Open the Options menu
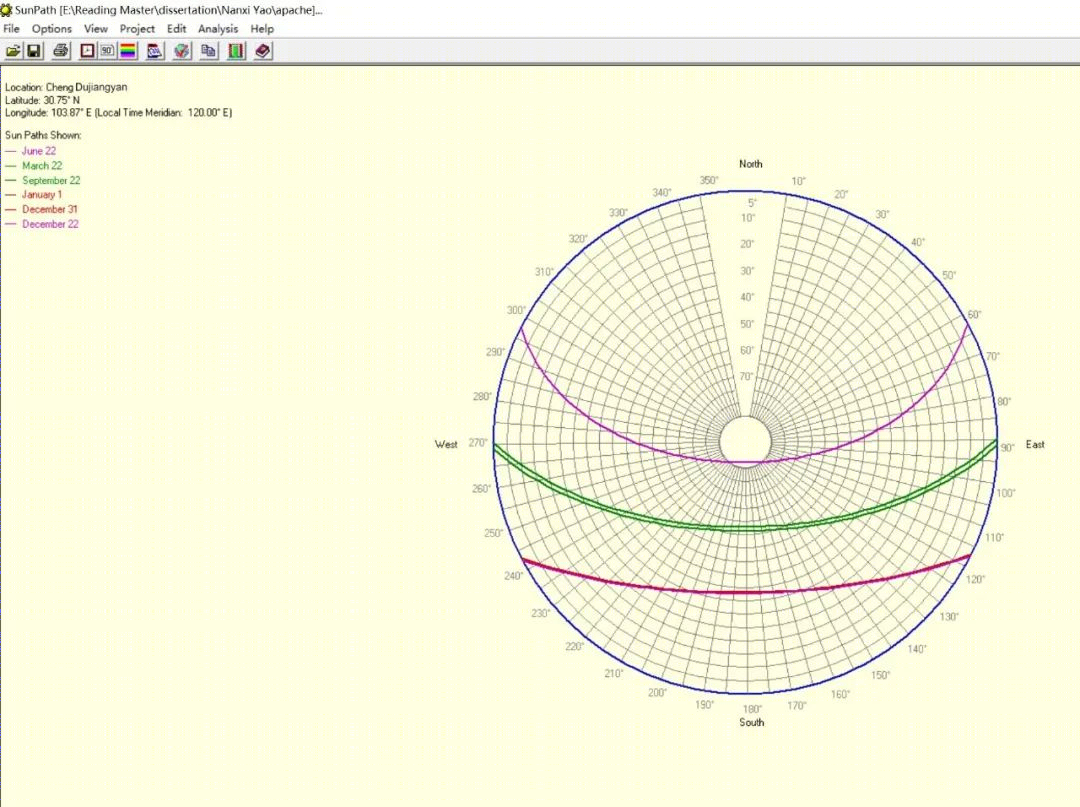This screenshot has width=1080, height=807. (x=52, y=29)
